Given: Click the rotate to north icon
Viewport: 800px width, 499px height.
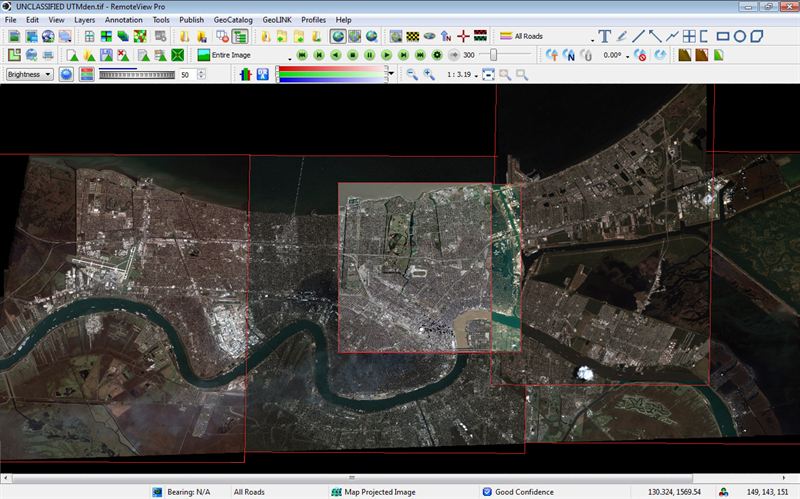Looking at the screenshot, I should click(568, 55).
